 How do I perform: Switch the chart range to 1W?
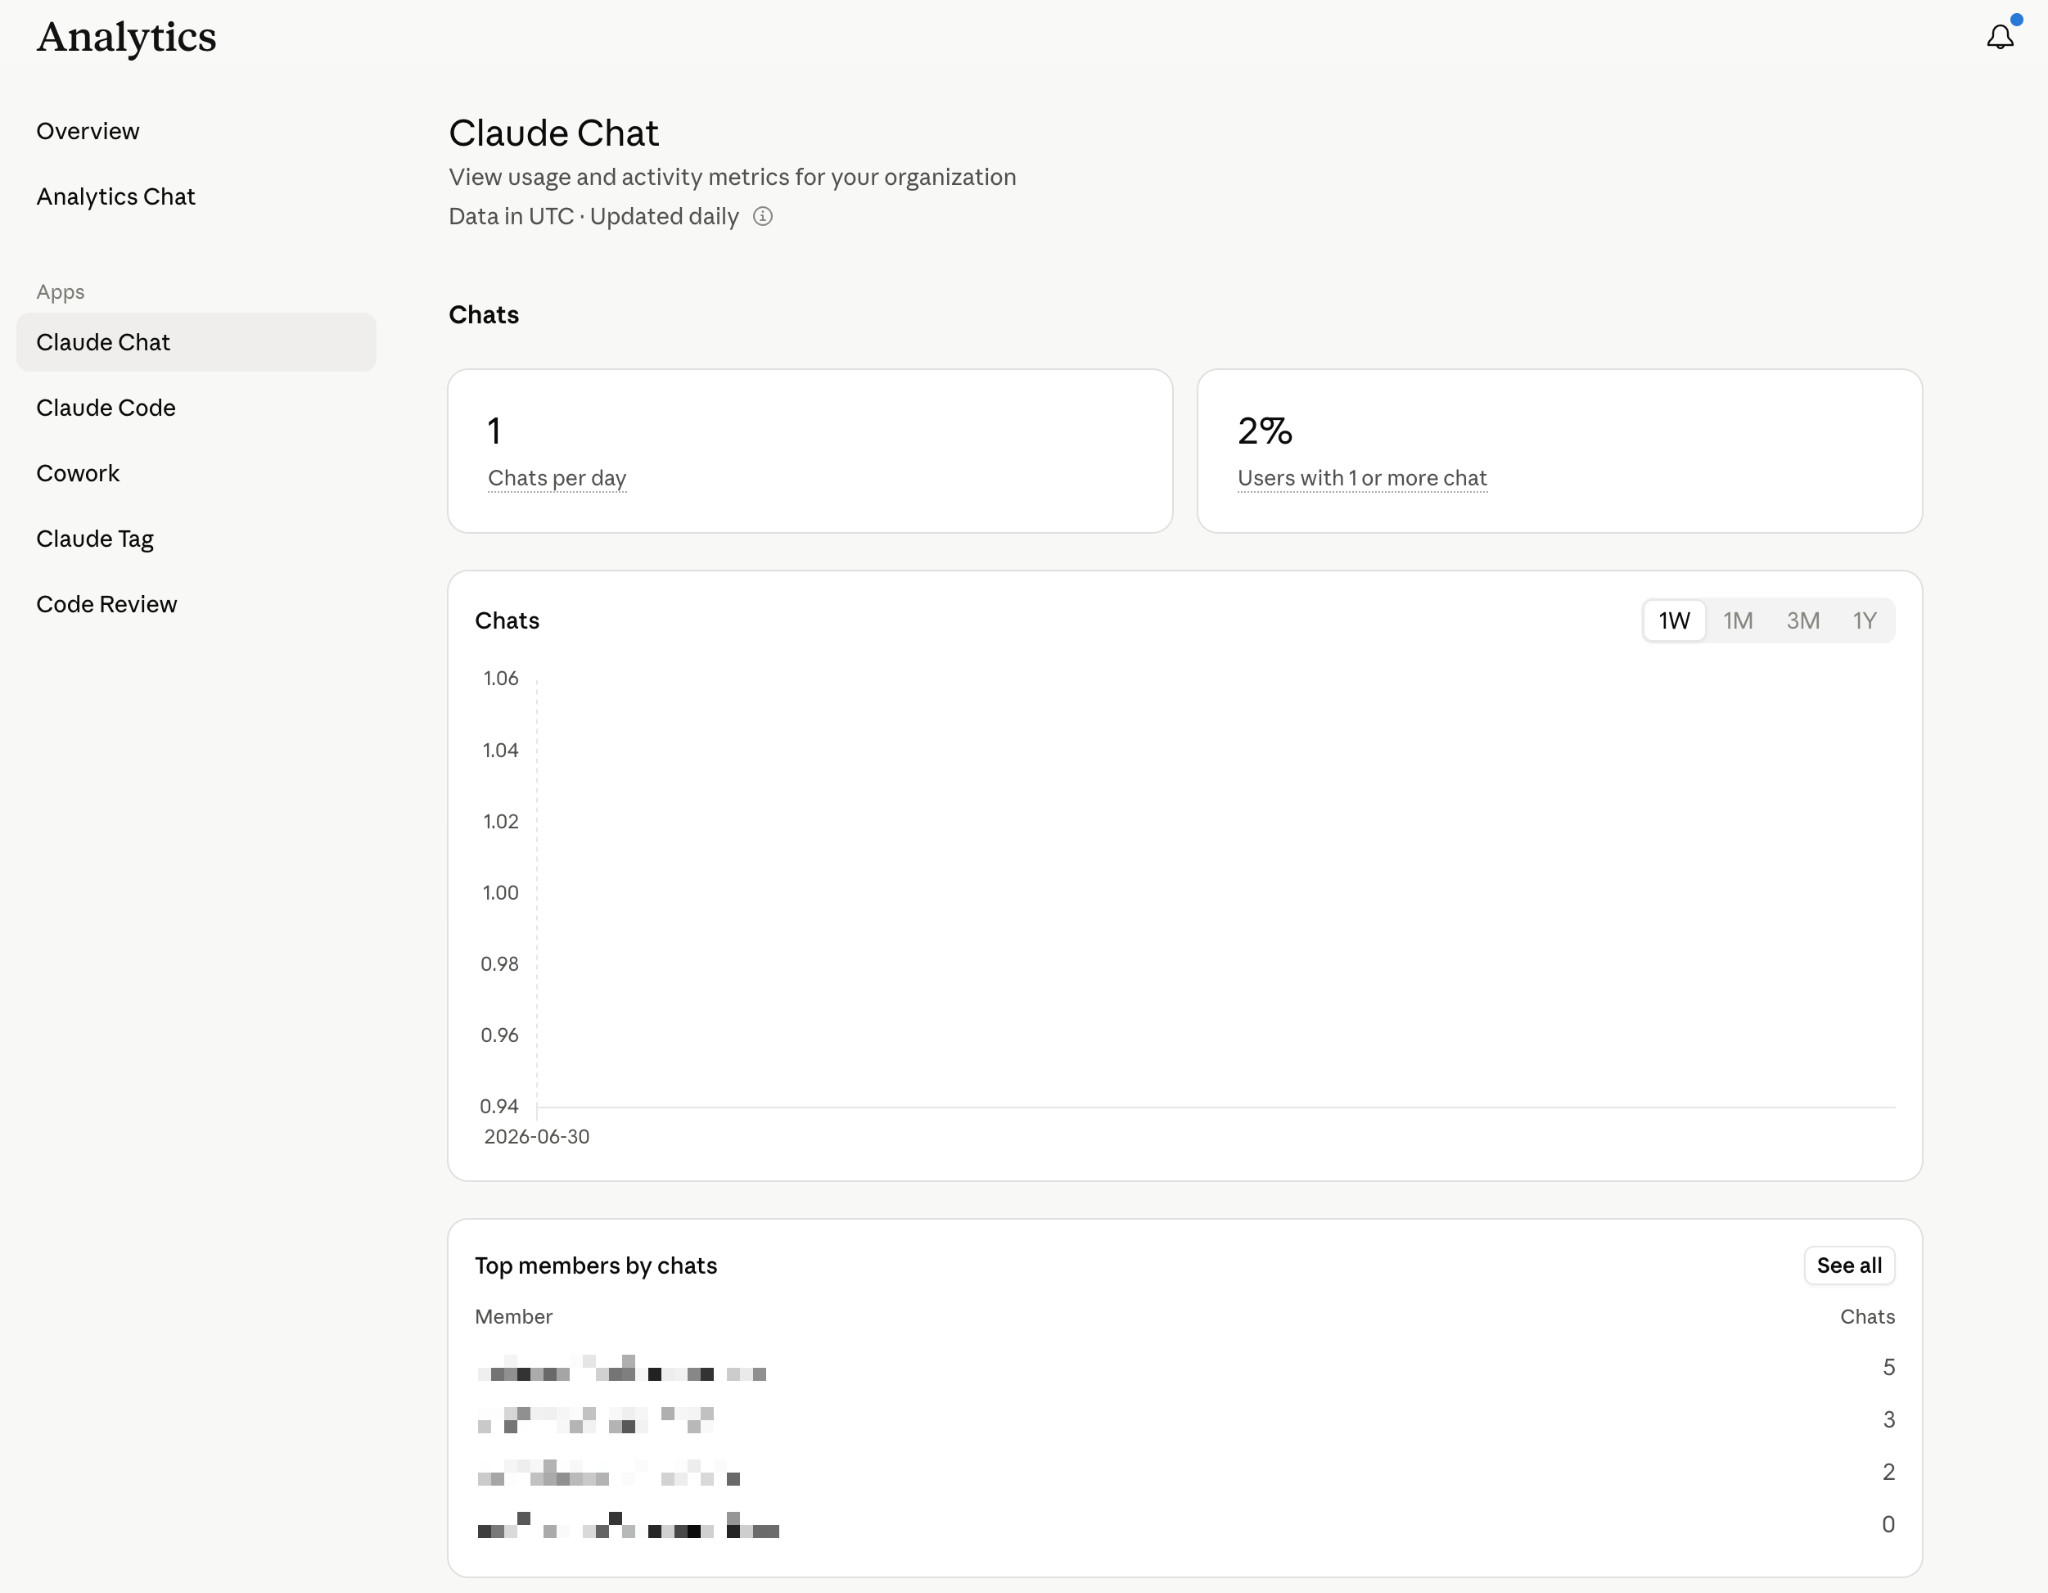(x=1674, y=621)
